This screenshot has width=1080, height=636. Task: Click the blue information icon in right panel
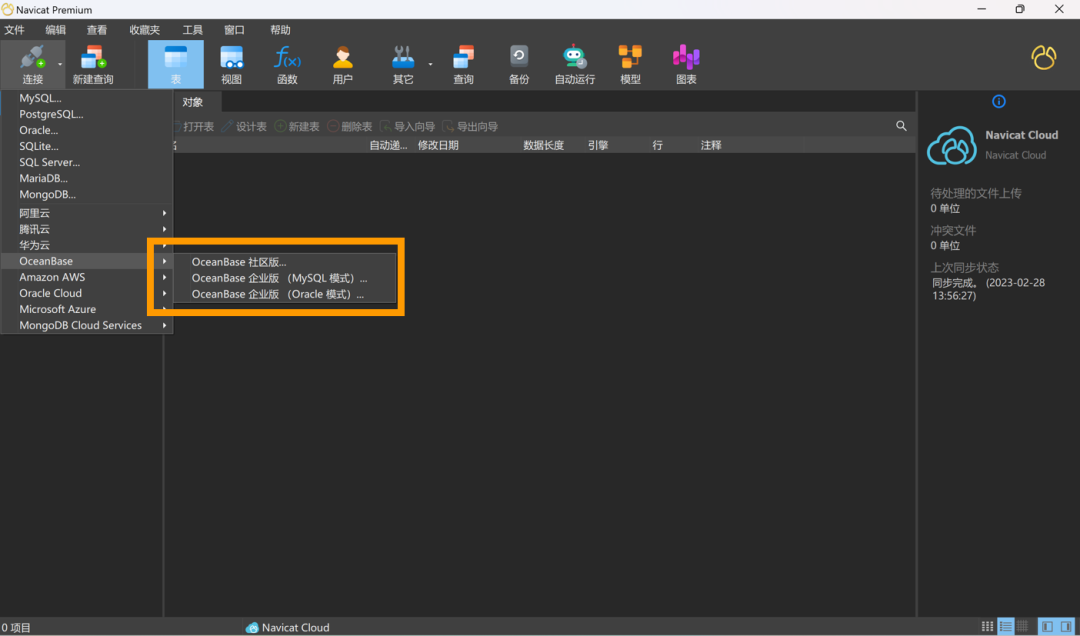pos(999,101)
